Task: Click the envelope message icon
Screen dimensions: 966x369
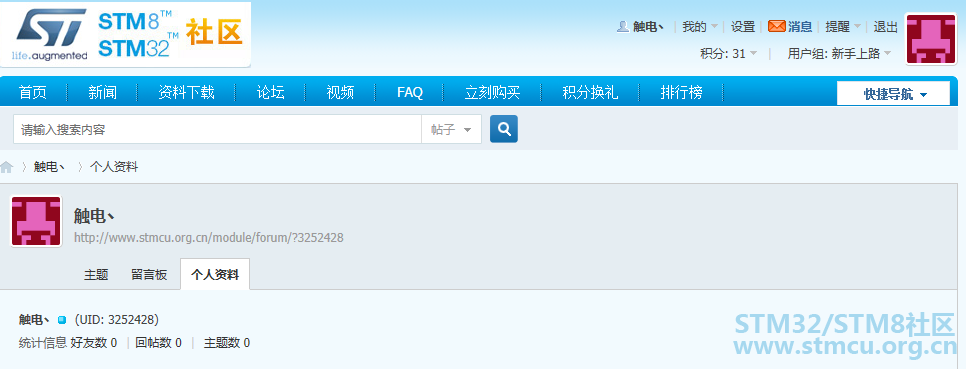Action: (777, 26)
